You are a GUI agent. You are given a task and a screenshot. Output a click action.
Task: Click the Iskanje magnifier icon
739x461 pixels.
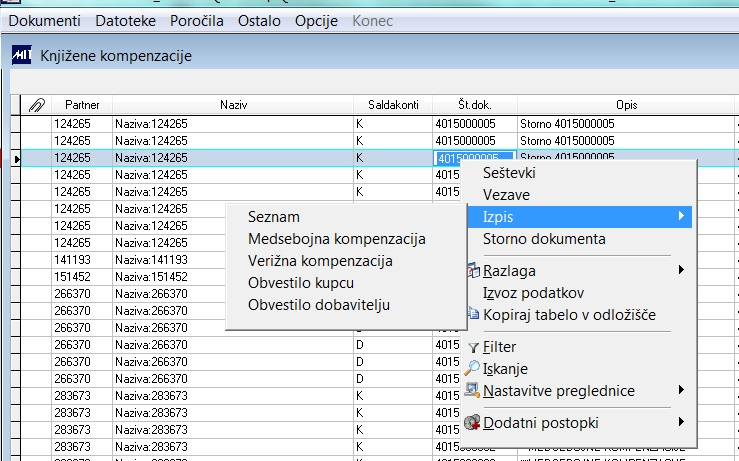pyautogui.click(x=472, y=368)
